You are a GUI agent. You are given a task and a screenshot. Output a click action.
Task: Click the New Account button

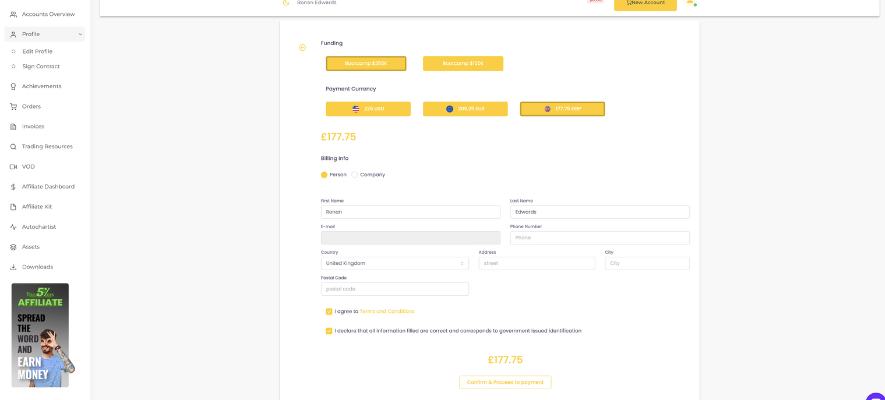coord(645,3)
